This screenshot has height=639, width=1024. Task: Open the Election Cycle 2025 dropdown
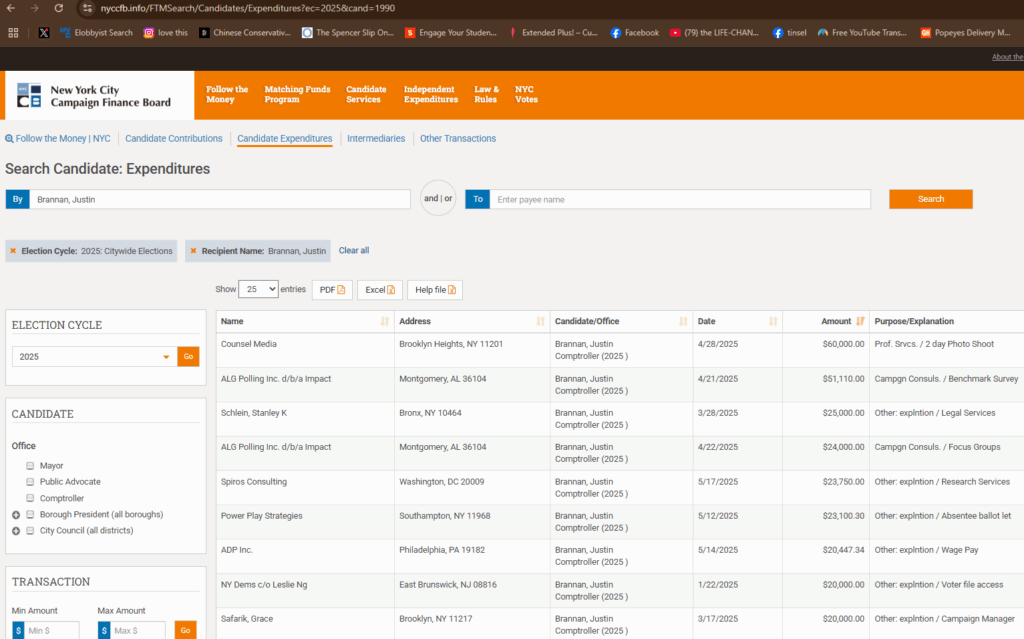(x=95, y=357)
